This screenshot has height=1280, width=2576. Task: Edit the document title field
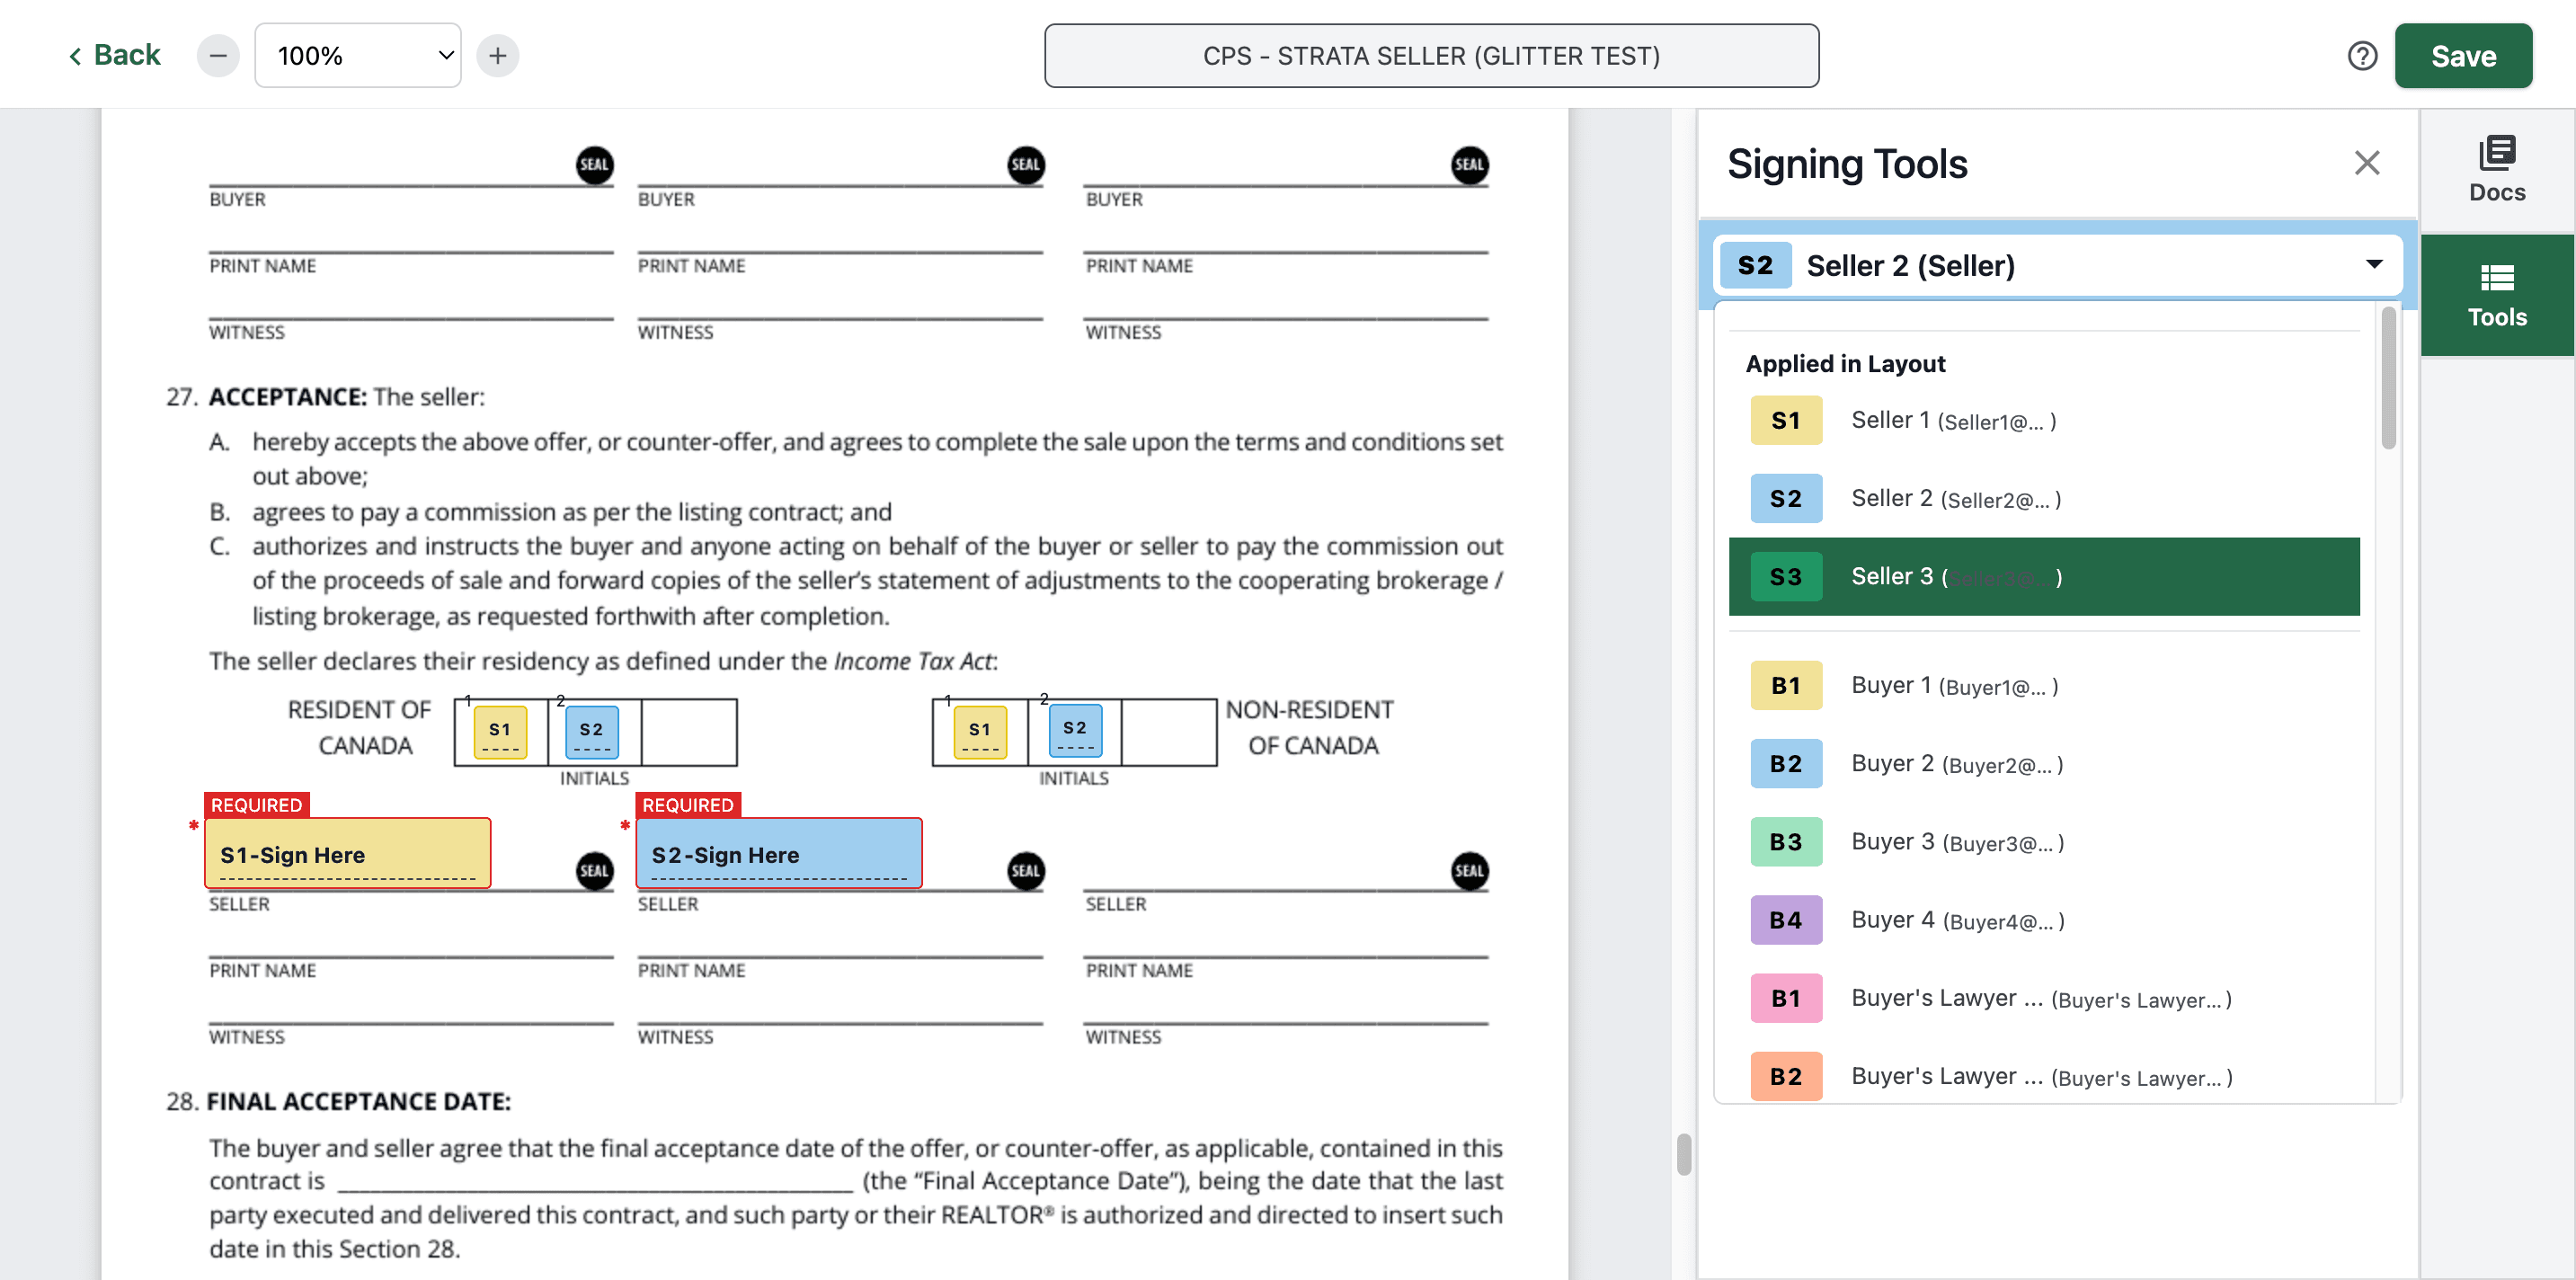1431,56
